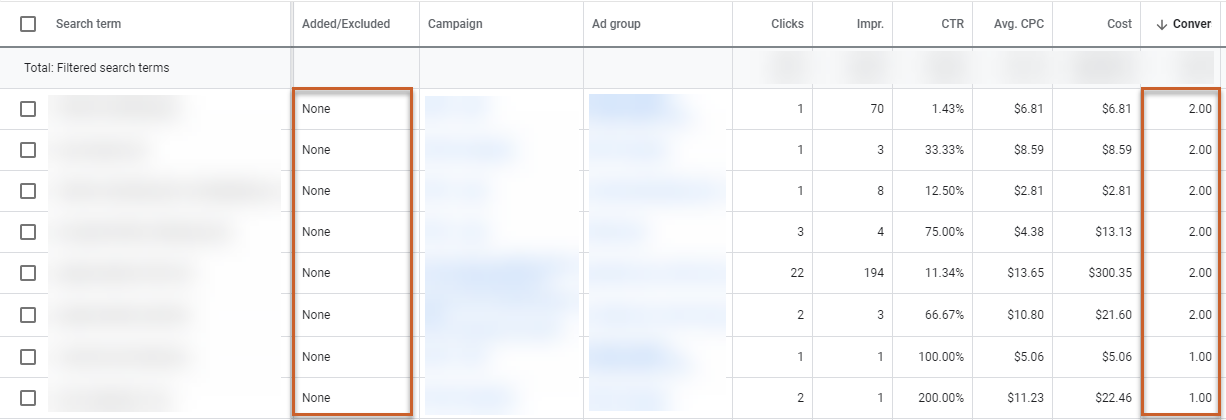Sort the table by Campaign header

pyautogui.click(x=455, y=24)
